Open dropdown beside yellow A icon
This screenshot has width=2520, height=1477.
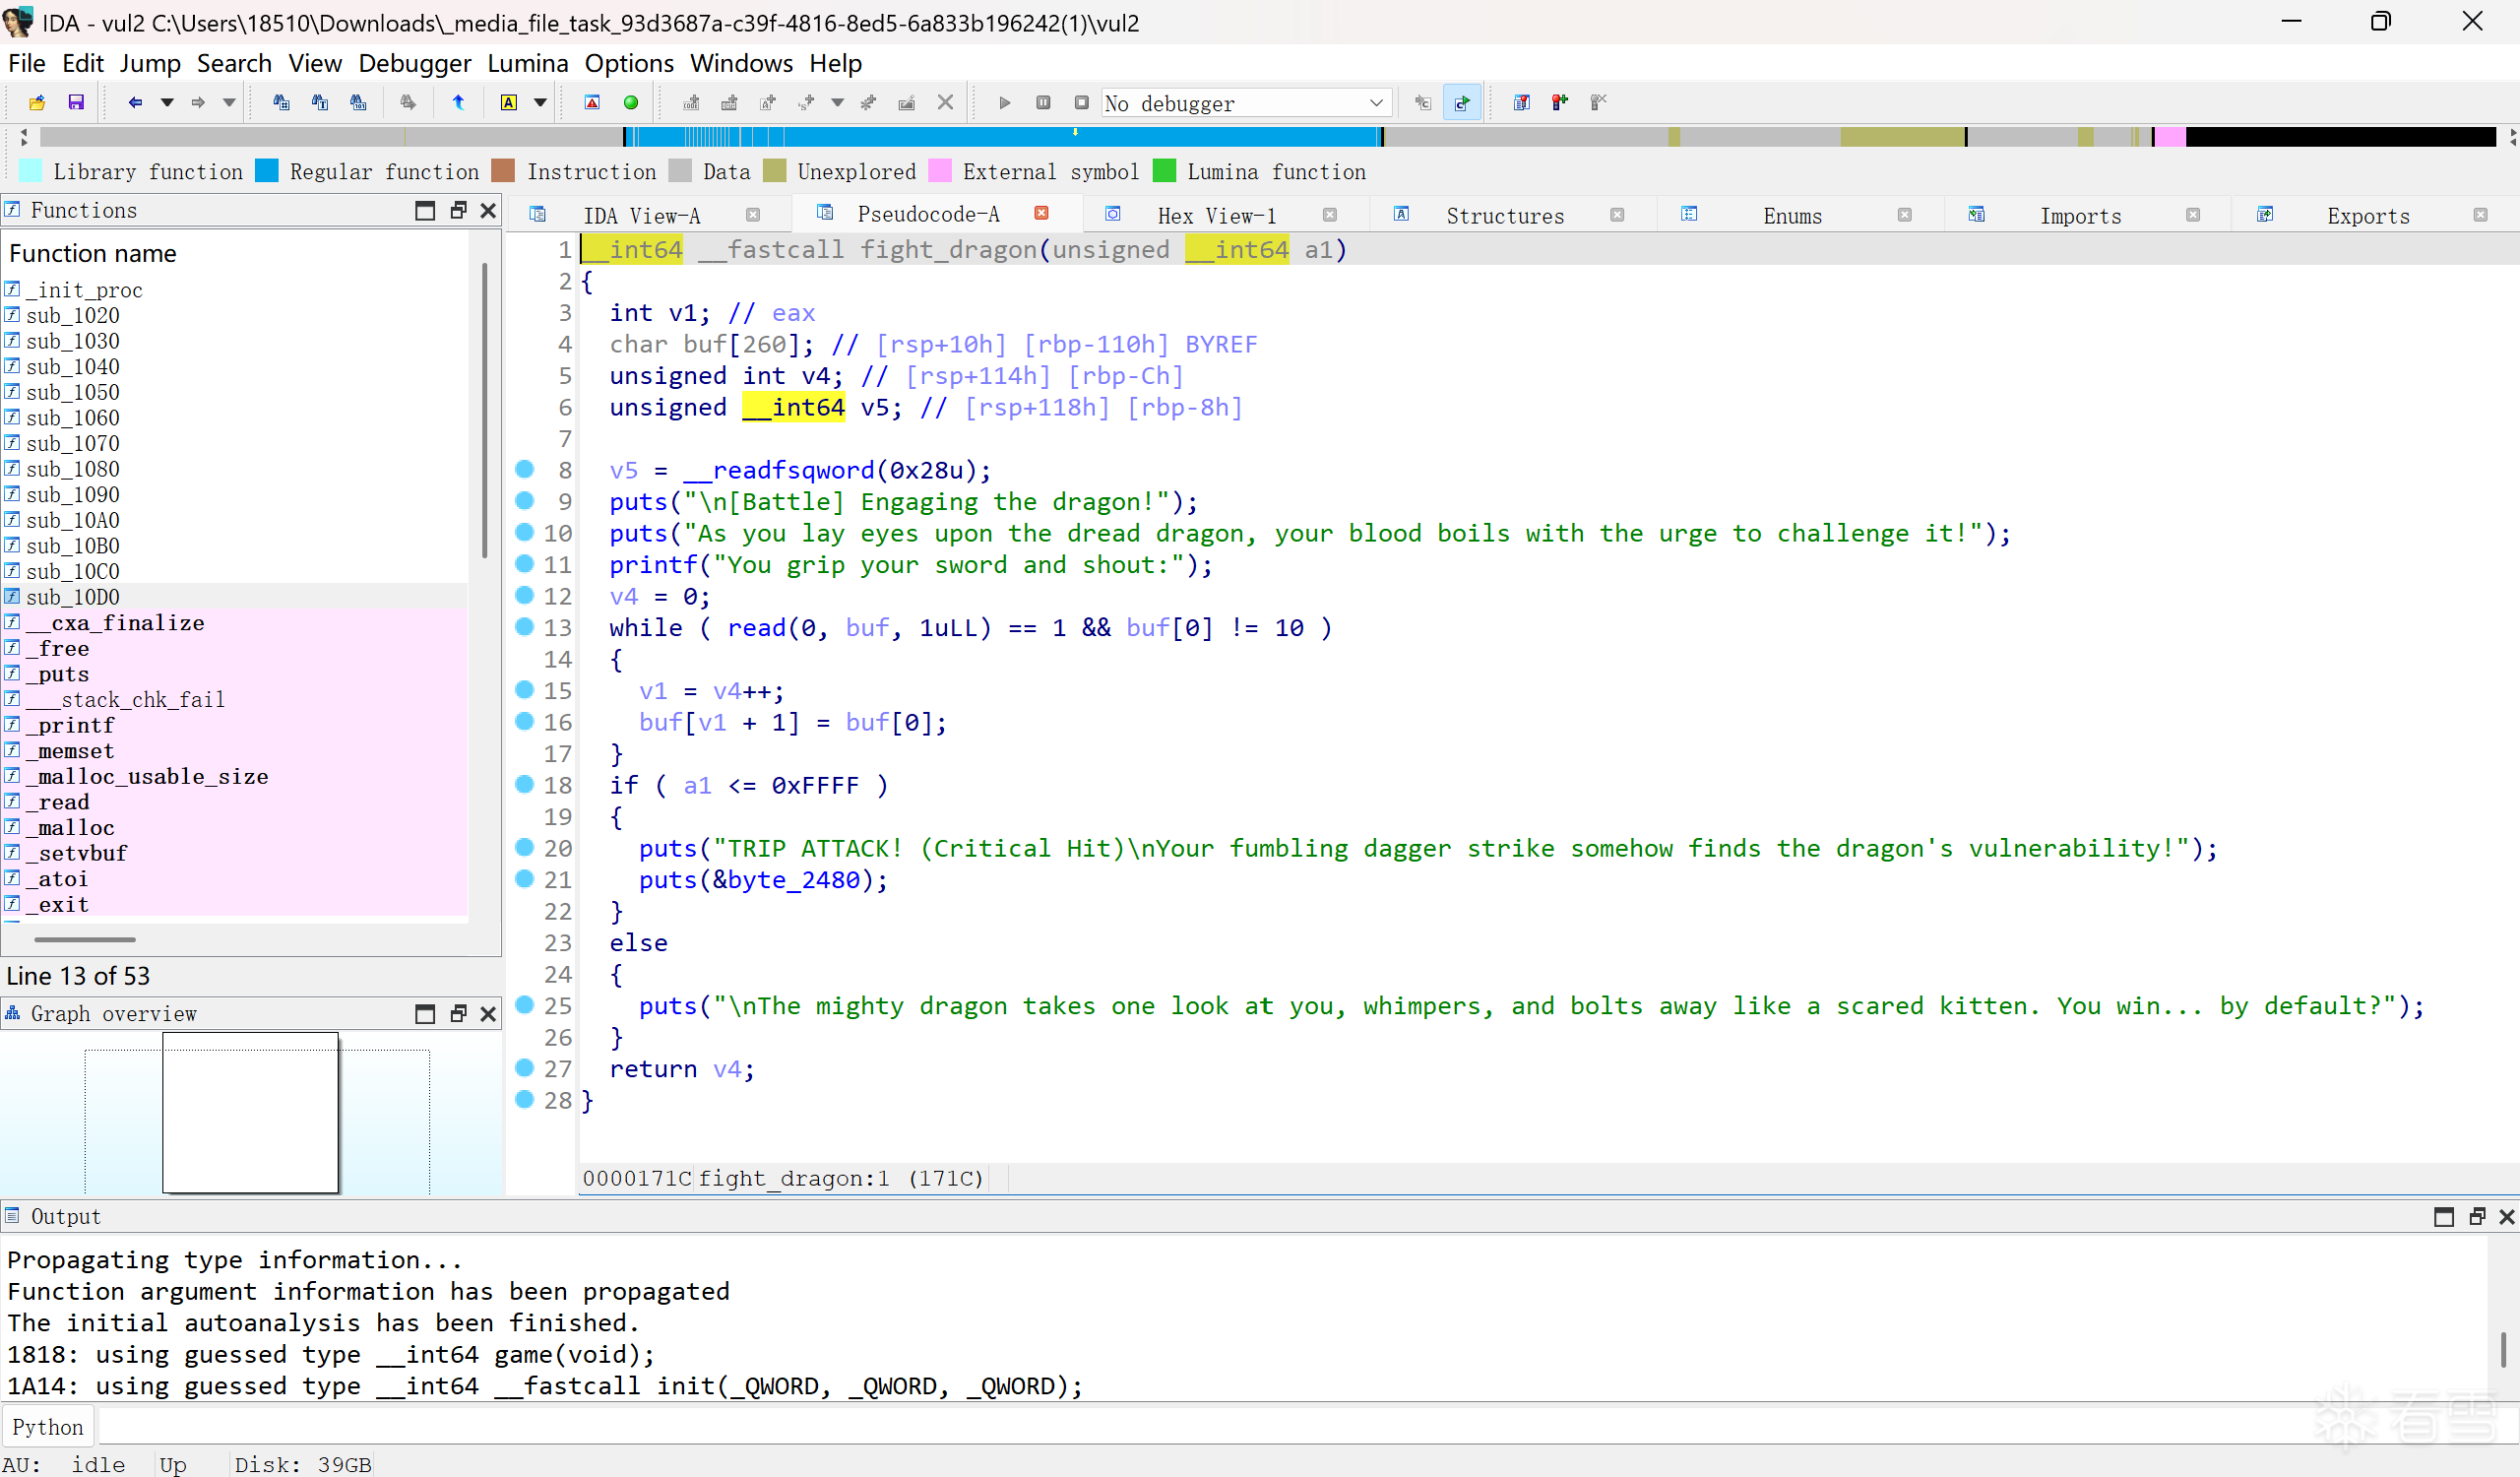coord(540,102)
